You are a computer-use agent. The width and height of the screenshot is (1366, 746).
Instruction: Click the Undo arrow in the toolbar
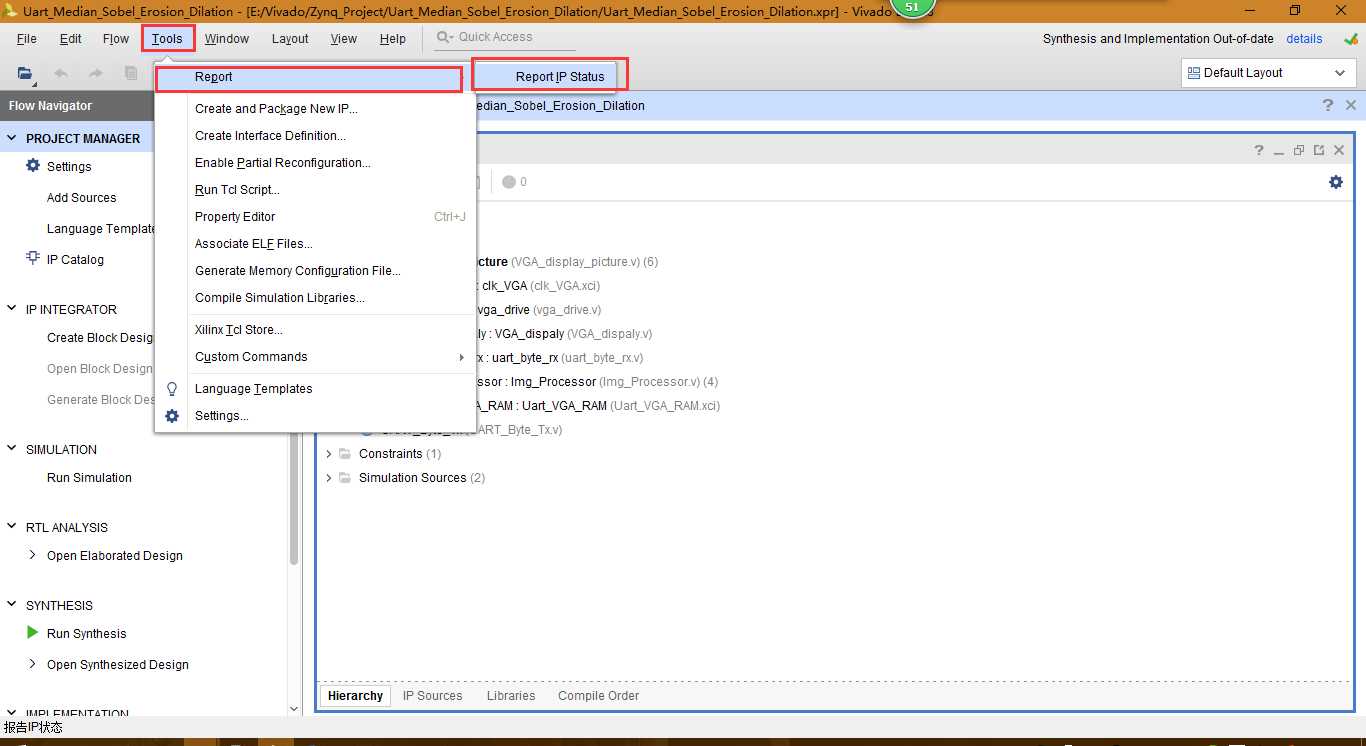(x=61, y=73)
